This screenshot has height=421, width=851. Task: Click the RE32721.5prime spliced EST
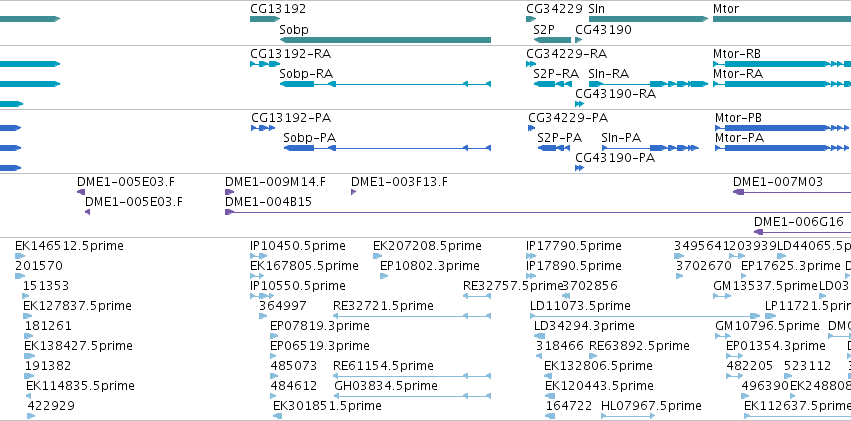coord(412,316)
